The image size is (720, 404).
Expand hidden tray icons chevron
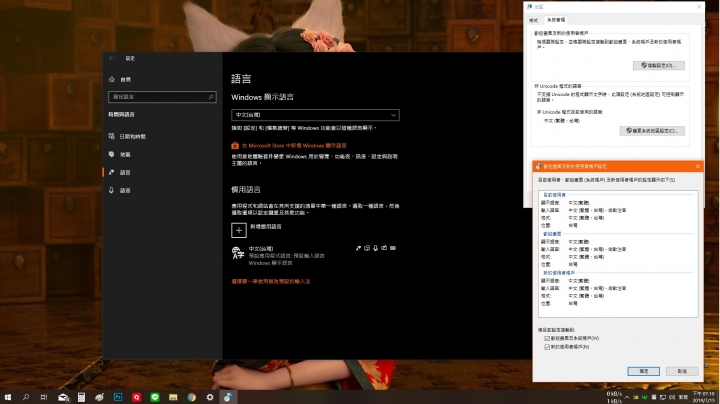[627, 397]
